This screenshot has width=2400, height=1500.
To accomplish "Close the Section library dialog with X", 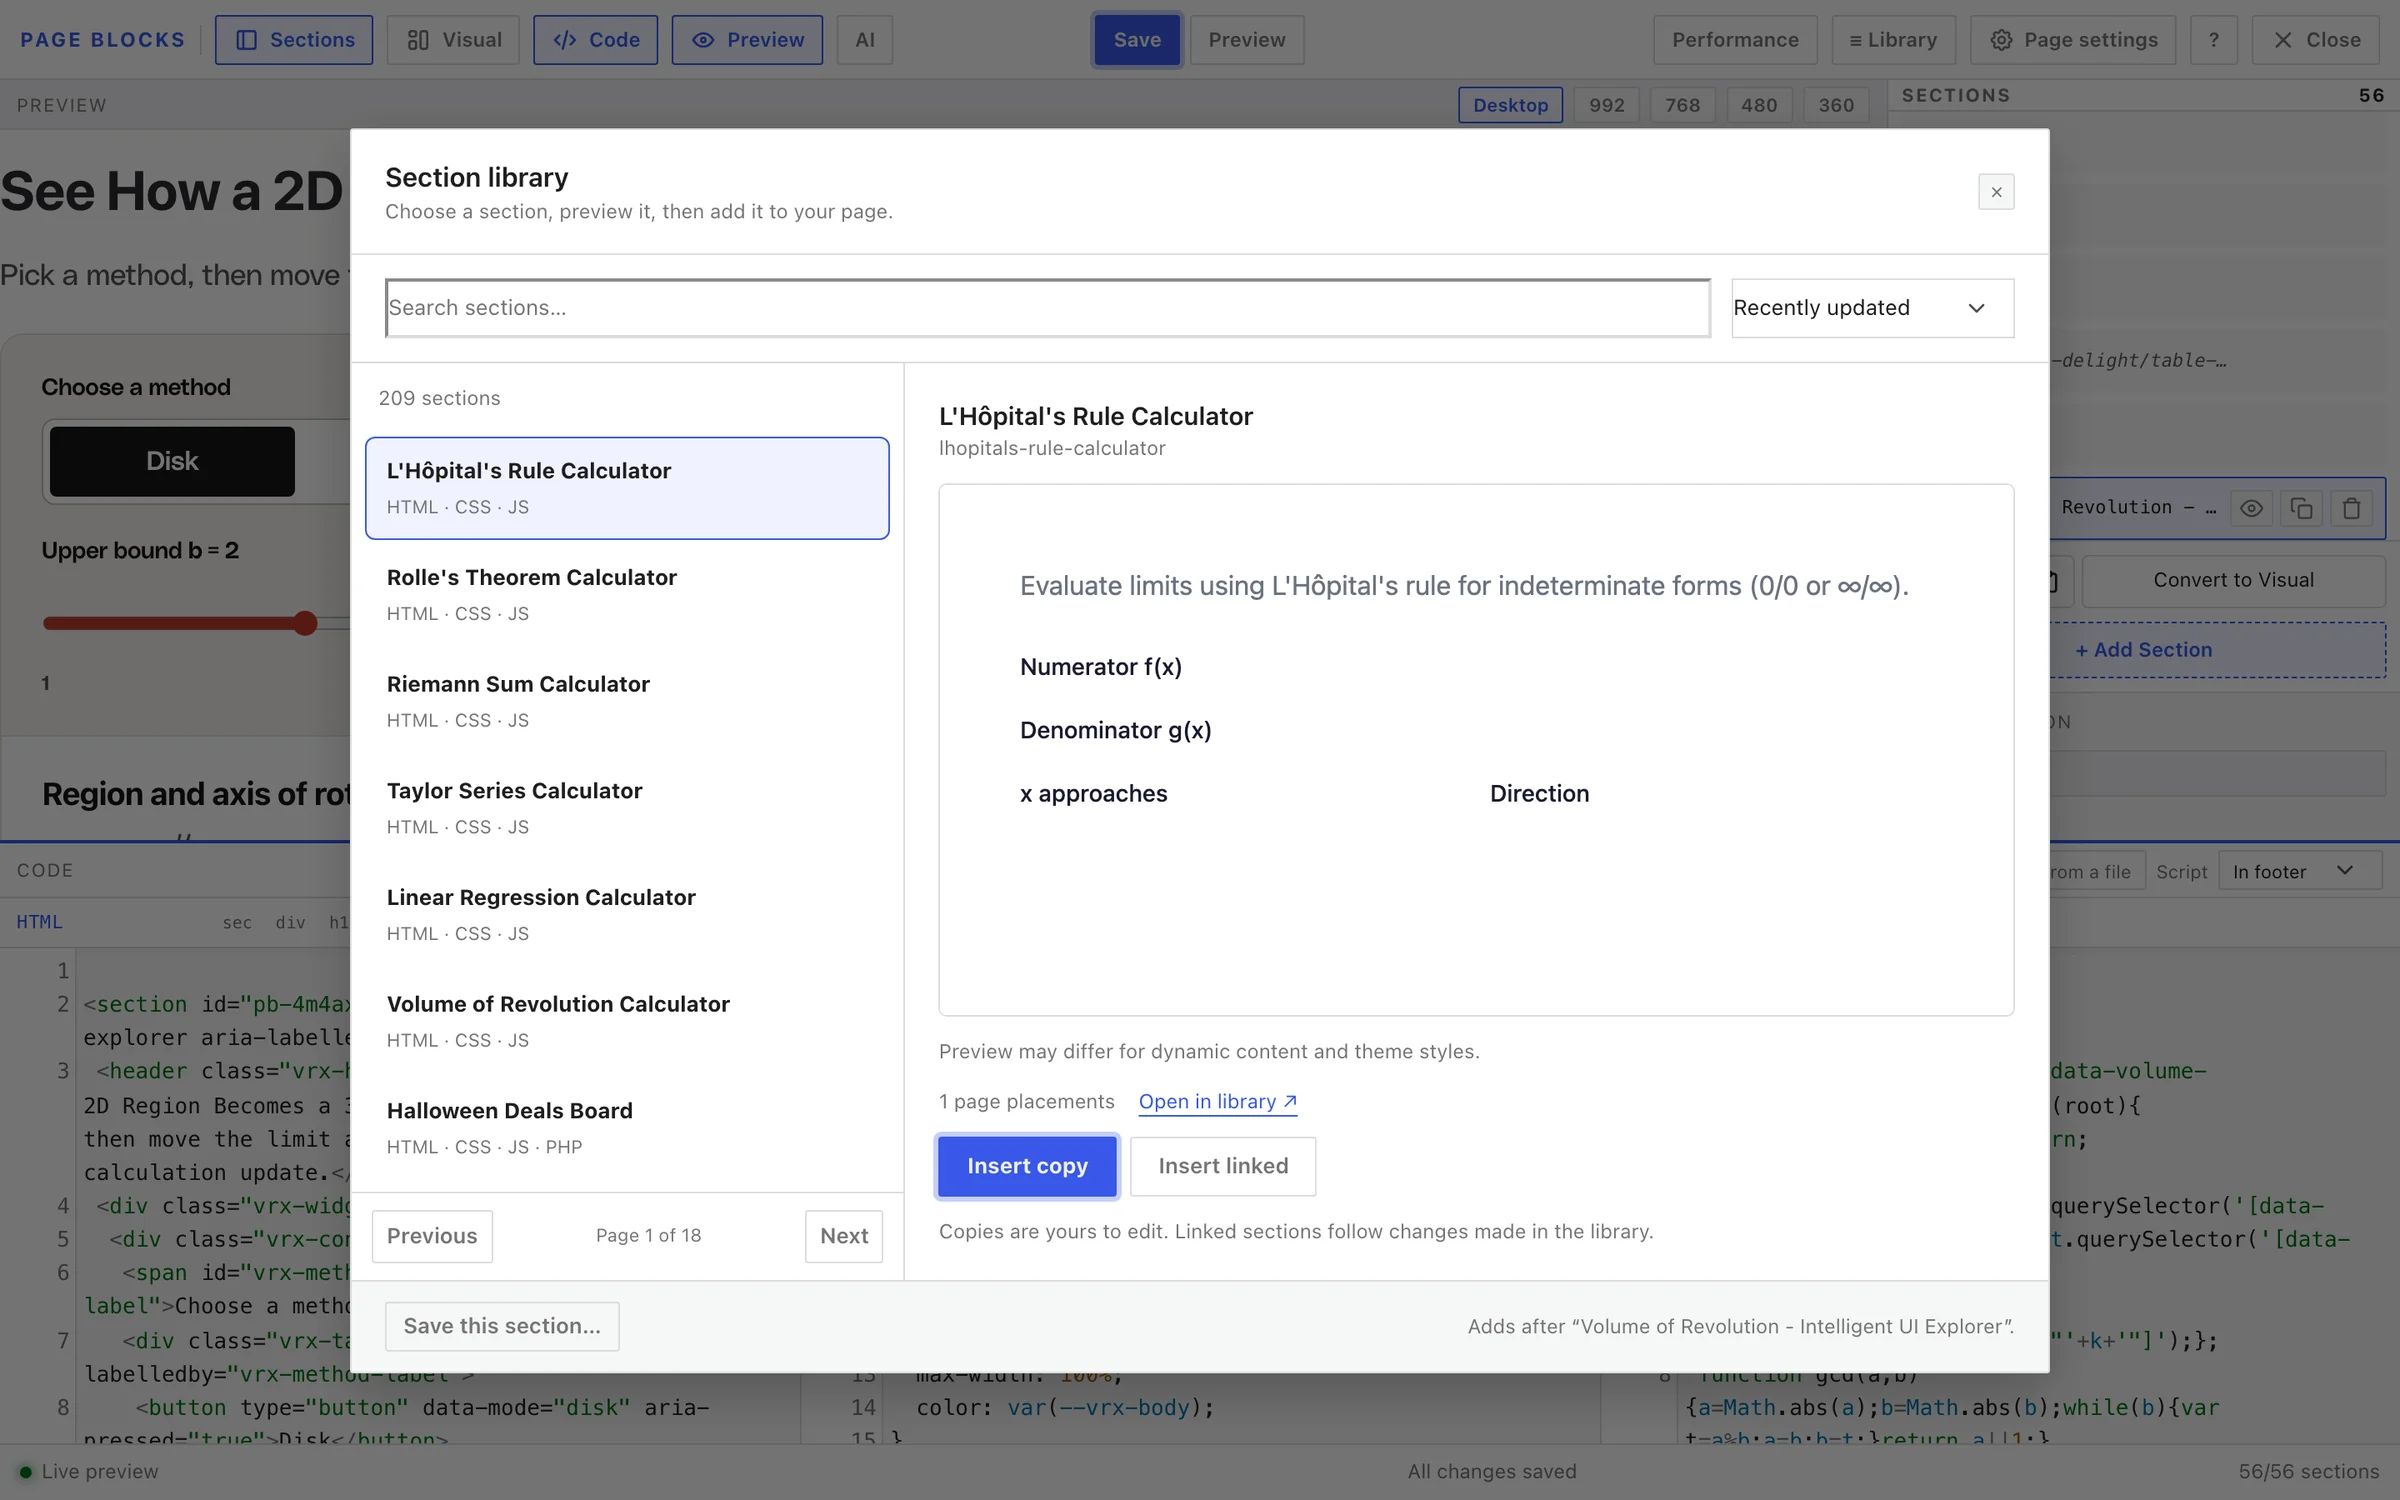I will click(1996, 192).
